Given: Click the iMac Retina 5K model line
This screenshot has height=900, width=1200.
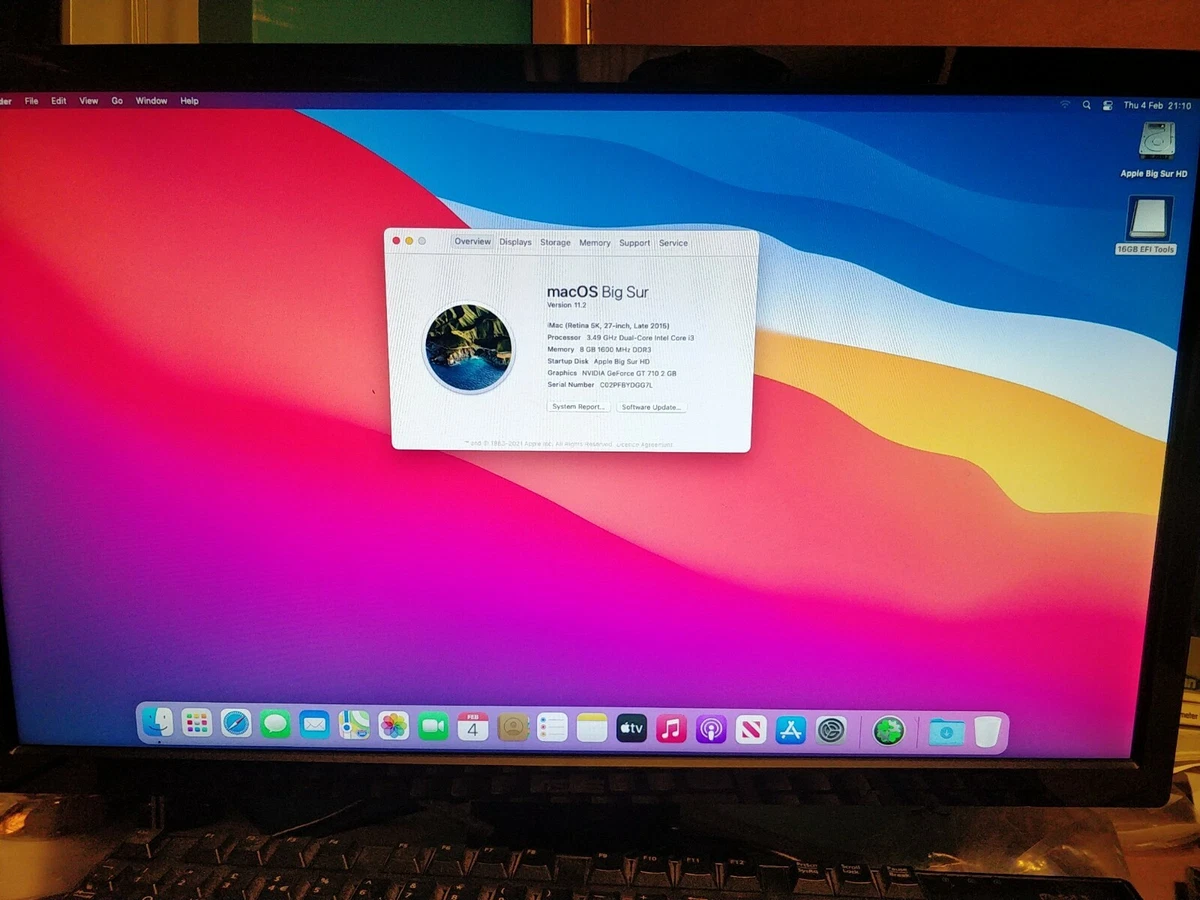Looking at the screenshot, I should click(608, 326).
